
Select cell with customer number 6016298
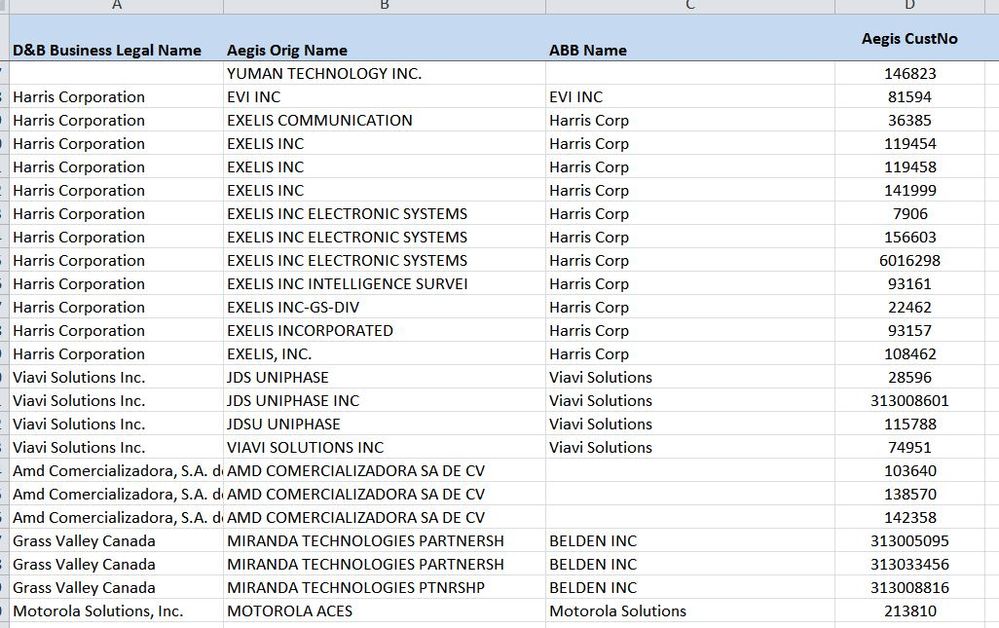tap(909, 260)
